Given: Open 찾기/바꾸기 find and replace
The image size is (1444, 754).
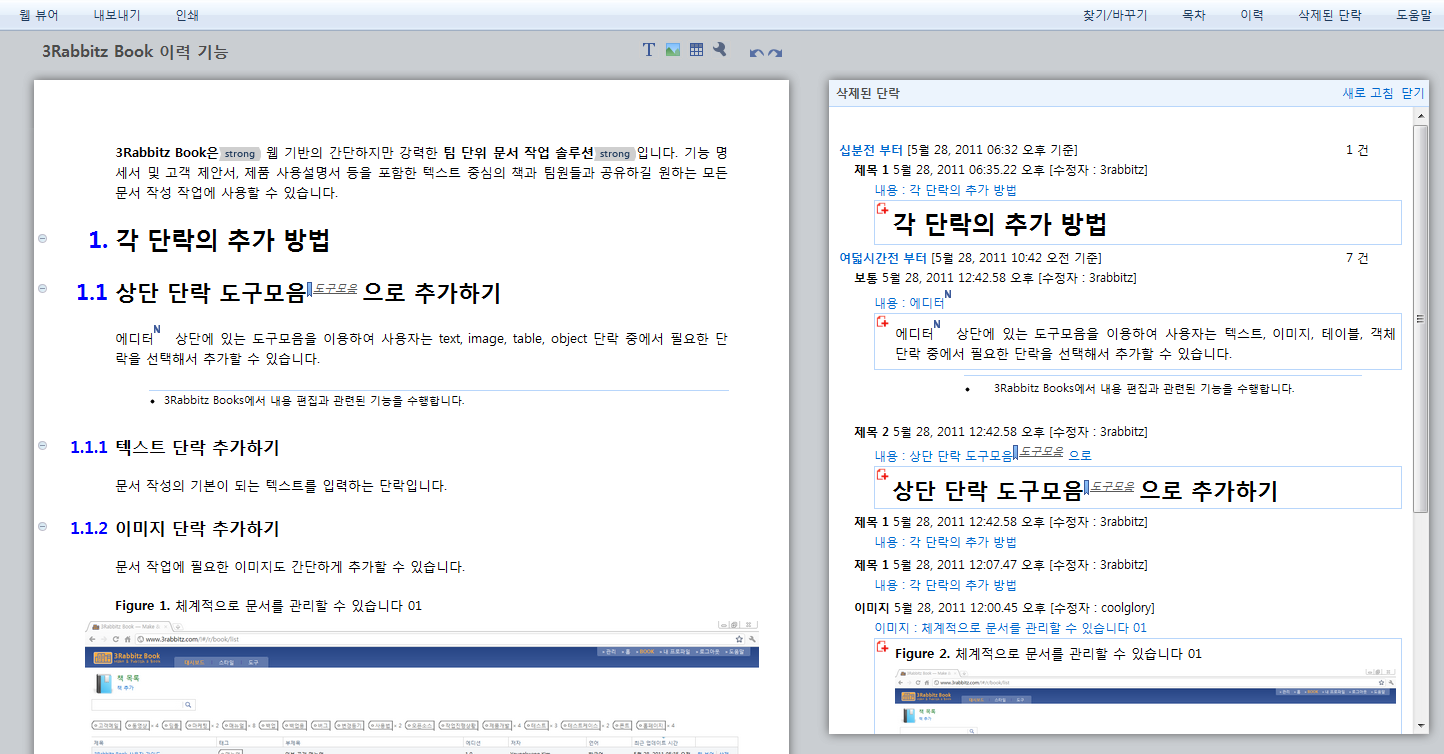Looking at the screenshot, I should 1115,15.
